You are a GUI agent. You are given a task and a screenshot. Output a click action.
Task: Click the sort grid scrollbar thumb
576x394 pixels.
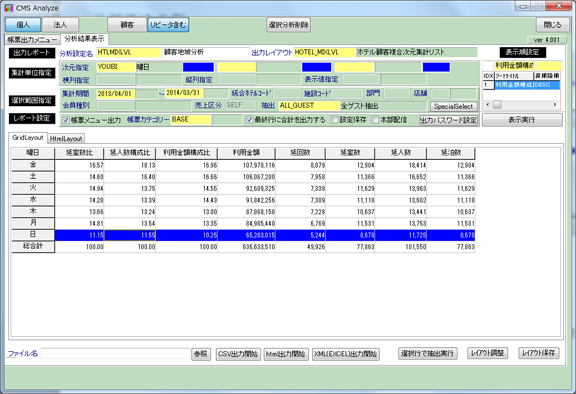coord(497,105)
